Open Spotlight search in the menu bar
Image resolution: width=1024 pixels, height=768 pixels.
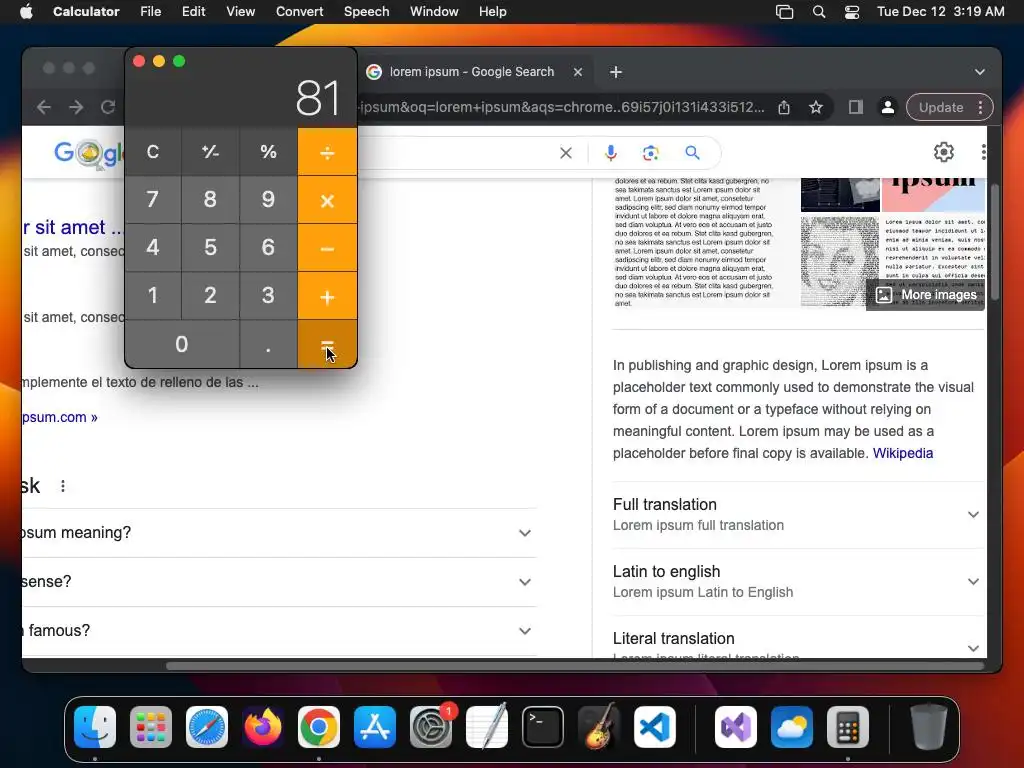(x=819, y=12)
